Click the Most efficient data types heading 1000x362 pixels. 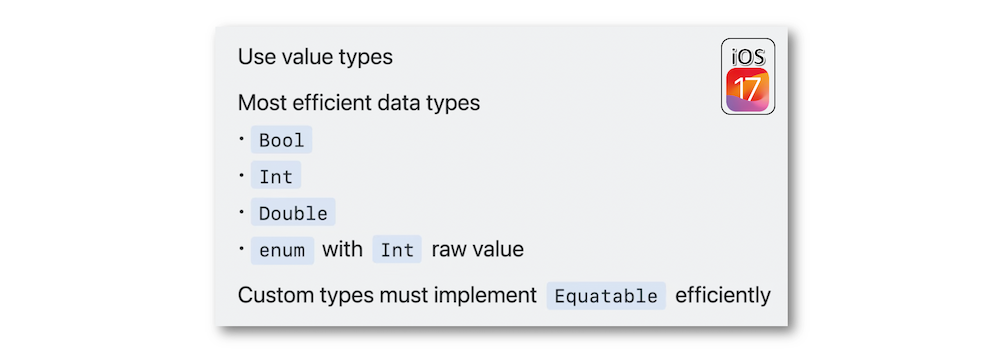click(x=358, y=103)
